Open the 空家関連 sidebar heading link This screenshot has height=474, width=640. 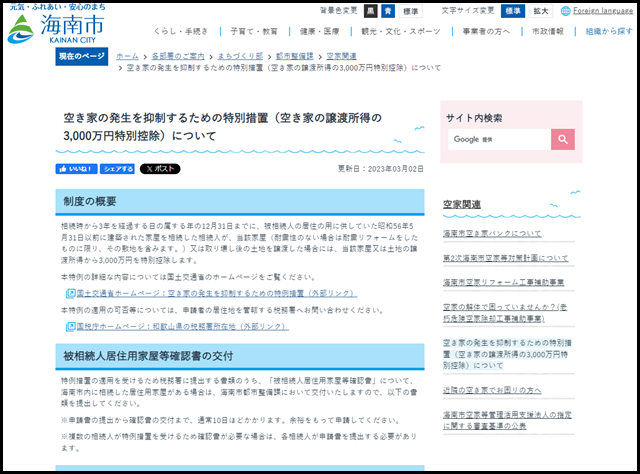pos(462,205)
